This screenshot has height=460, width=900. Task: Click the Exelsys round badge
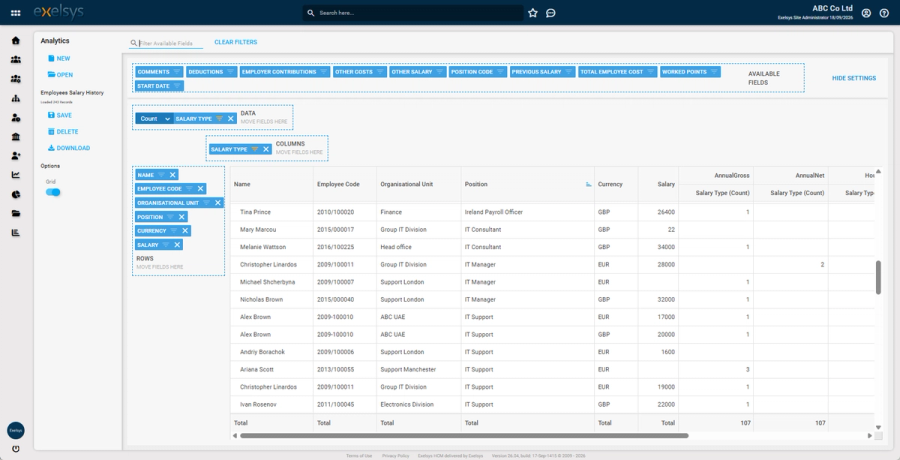[x=15, y=430]
